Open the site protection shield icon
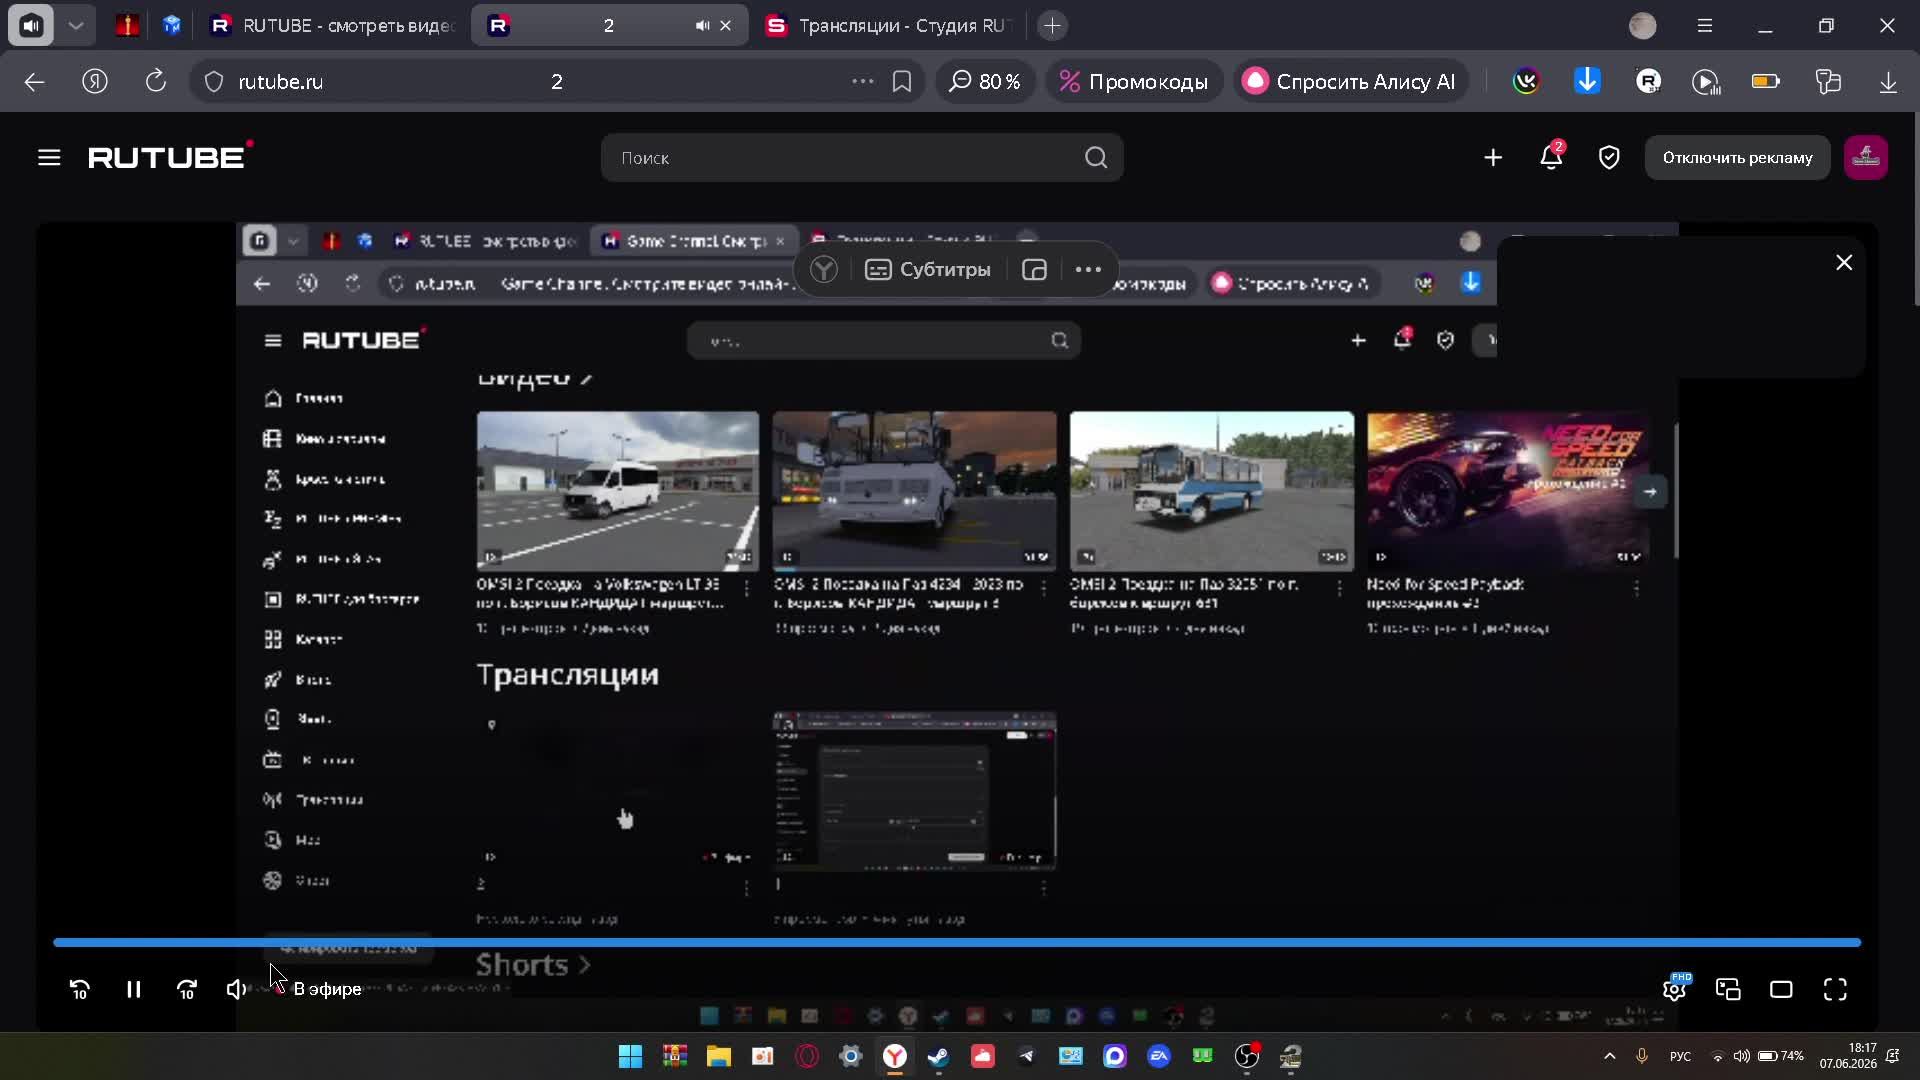 [x=214, y=82]
